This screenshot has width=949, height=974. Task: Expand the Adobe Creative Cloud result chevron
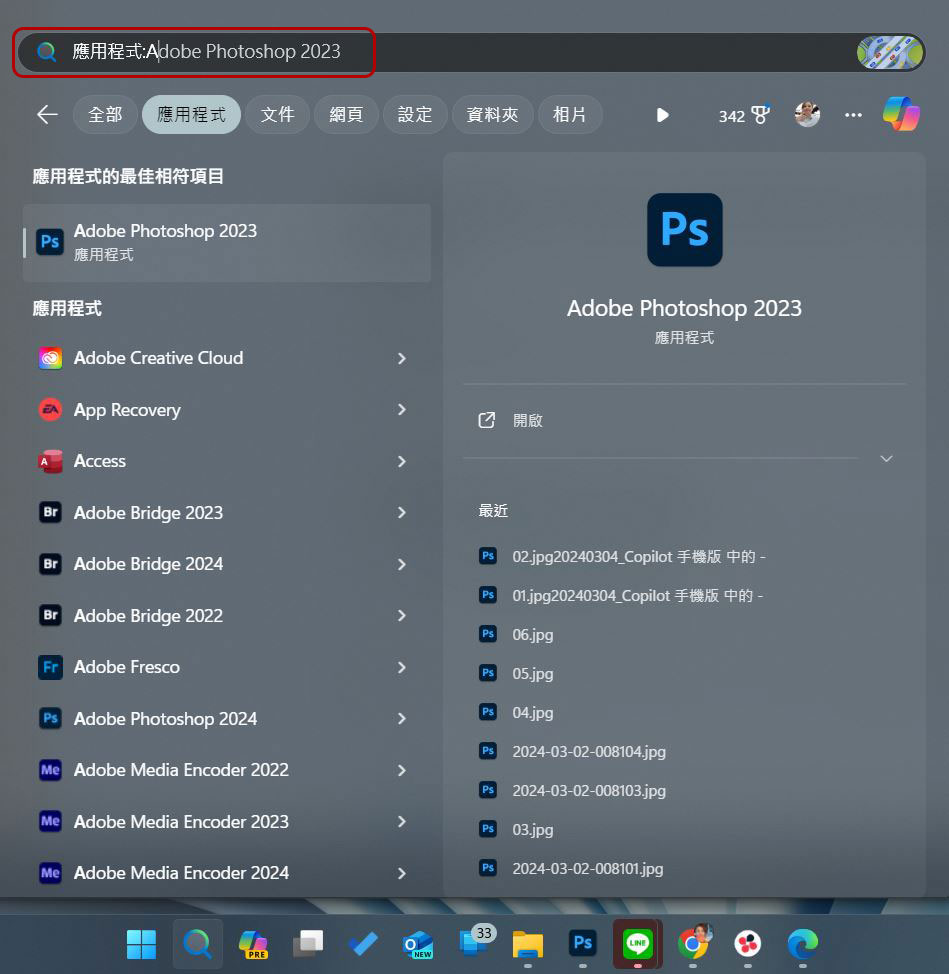click(402, 358)
